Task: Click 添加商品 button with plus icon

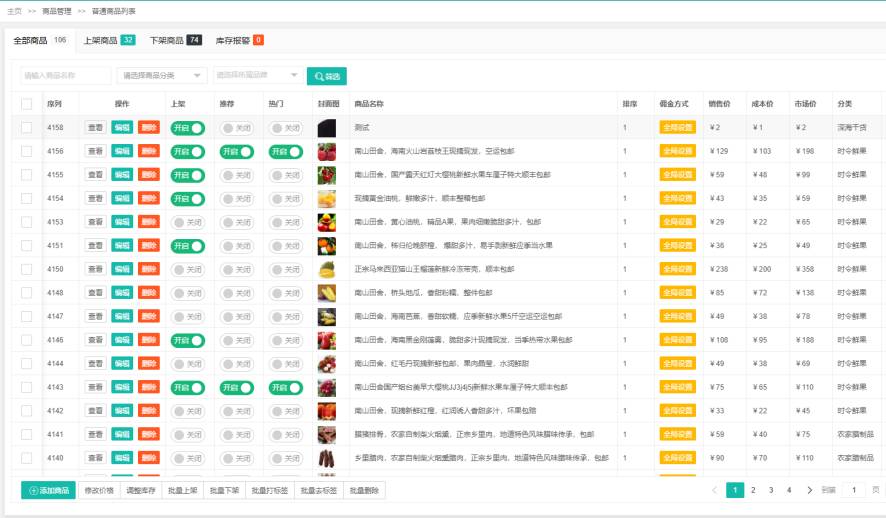Action: click(49, 490)
